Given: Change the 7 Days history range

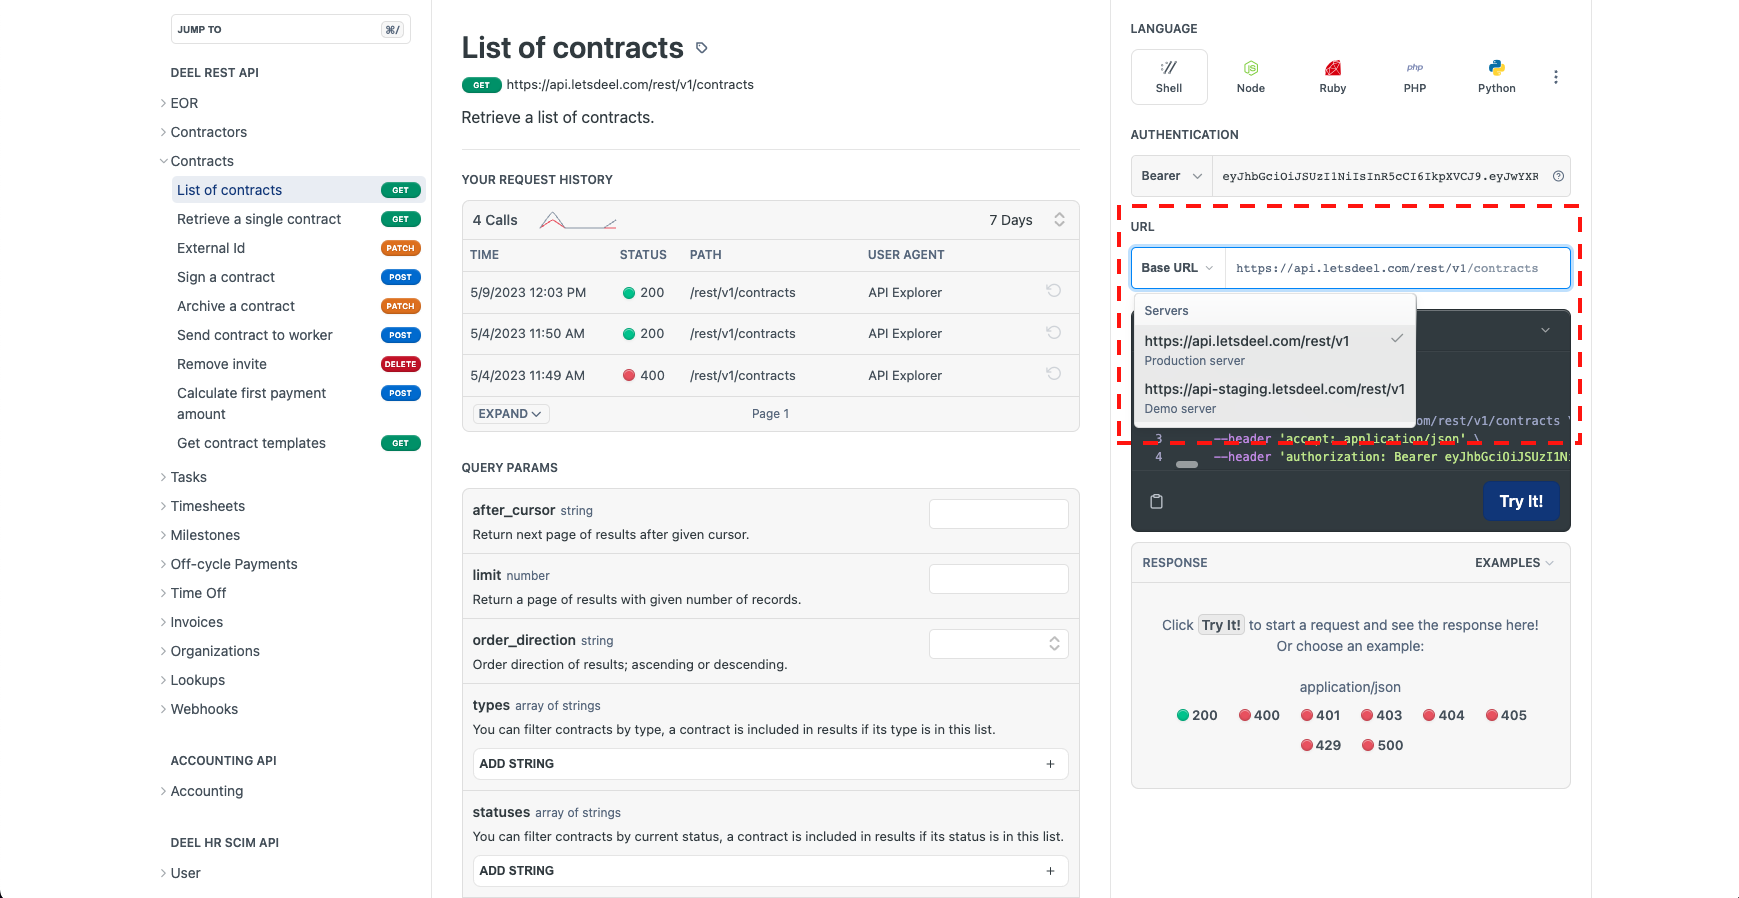Looking at the screenshot, I should (x=1027, y=220).
